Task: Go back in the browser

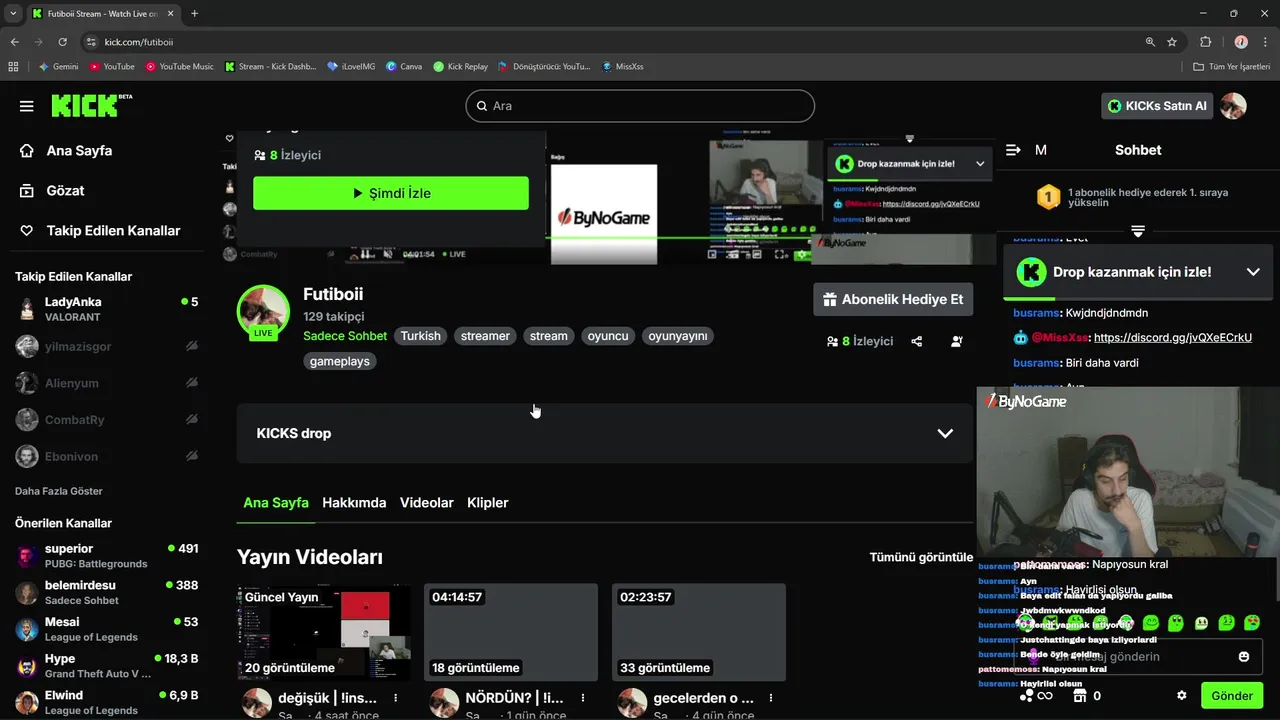Action: [14, 42]
